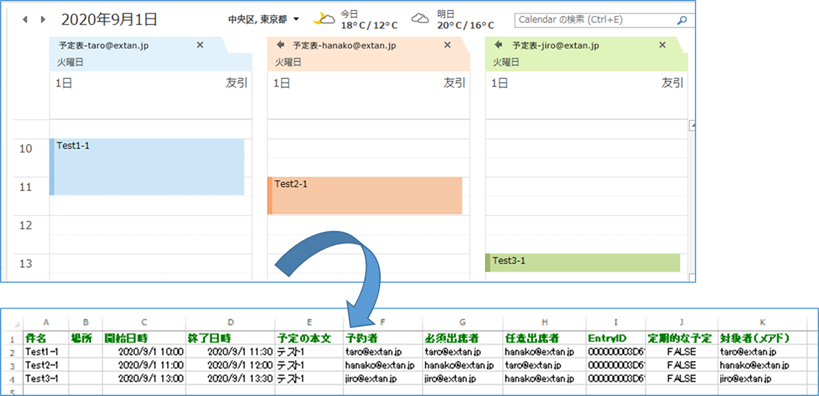Select the 2020/9/1 12:00 end cell
Image resolution: width=819 pixels, height=396 pixels.
(x=230, y=365)
